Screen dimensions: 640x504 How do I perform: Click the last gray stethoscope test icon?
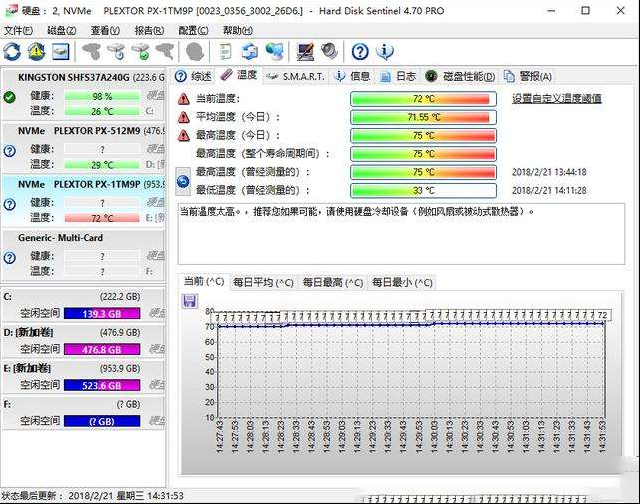point(164,51)
